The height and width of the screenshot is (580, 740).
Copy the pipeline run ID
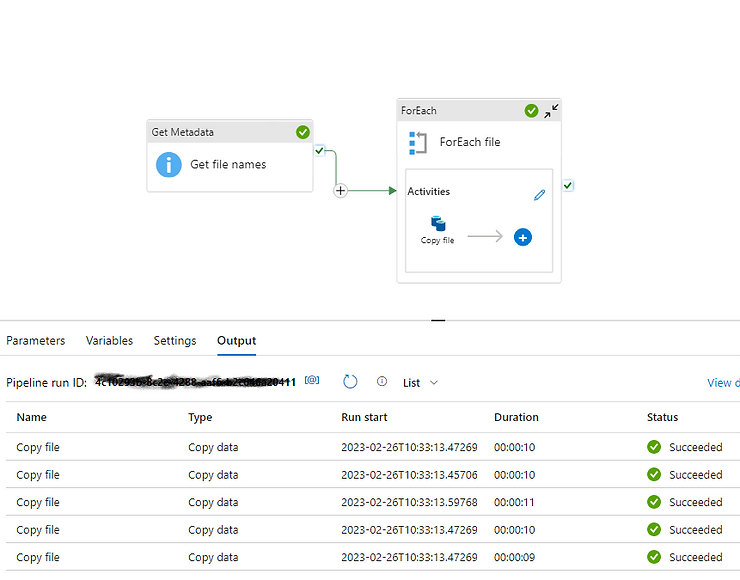point(312,381)
